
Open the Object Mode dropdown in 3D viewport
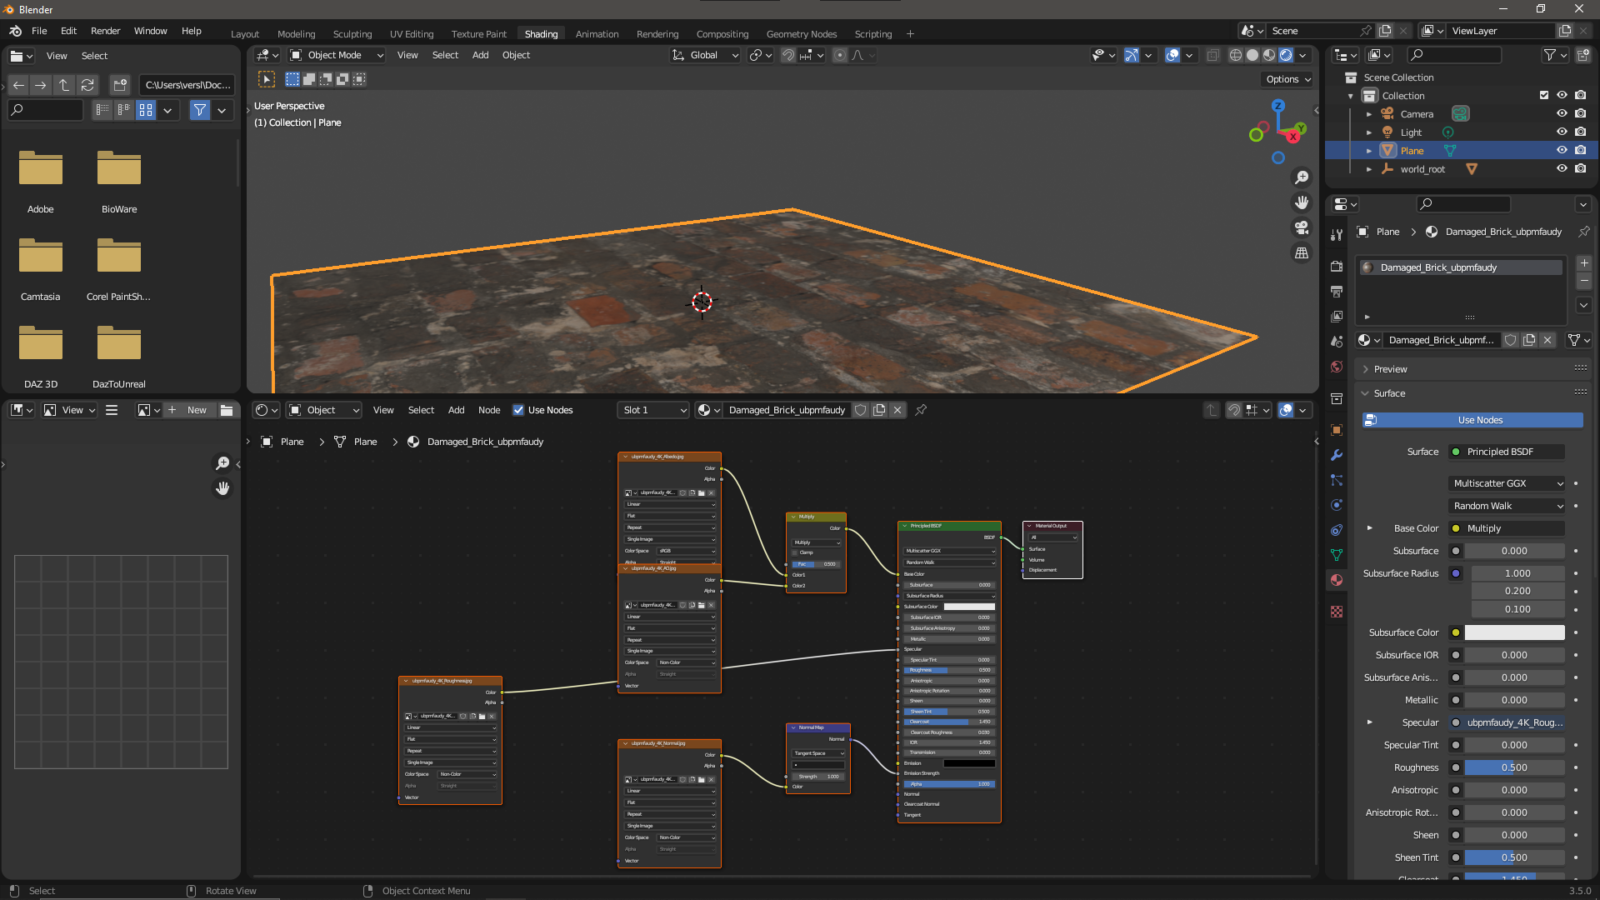tap(335, 55)
